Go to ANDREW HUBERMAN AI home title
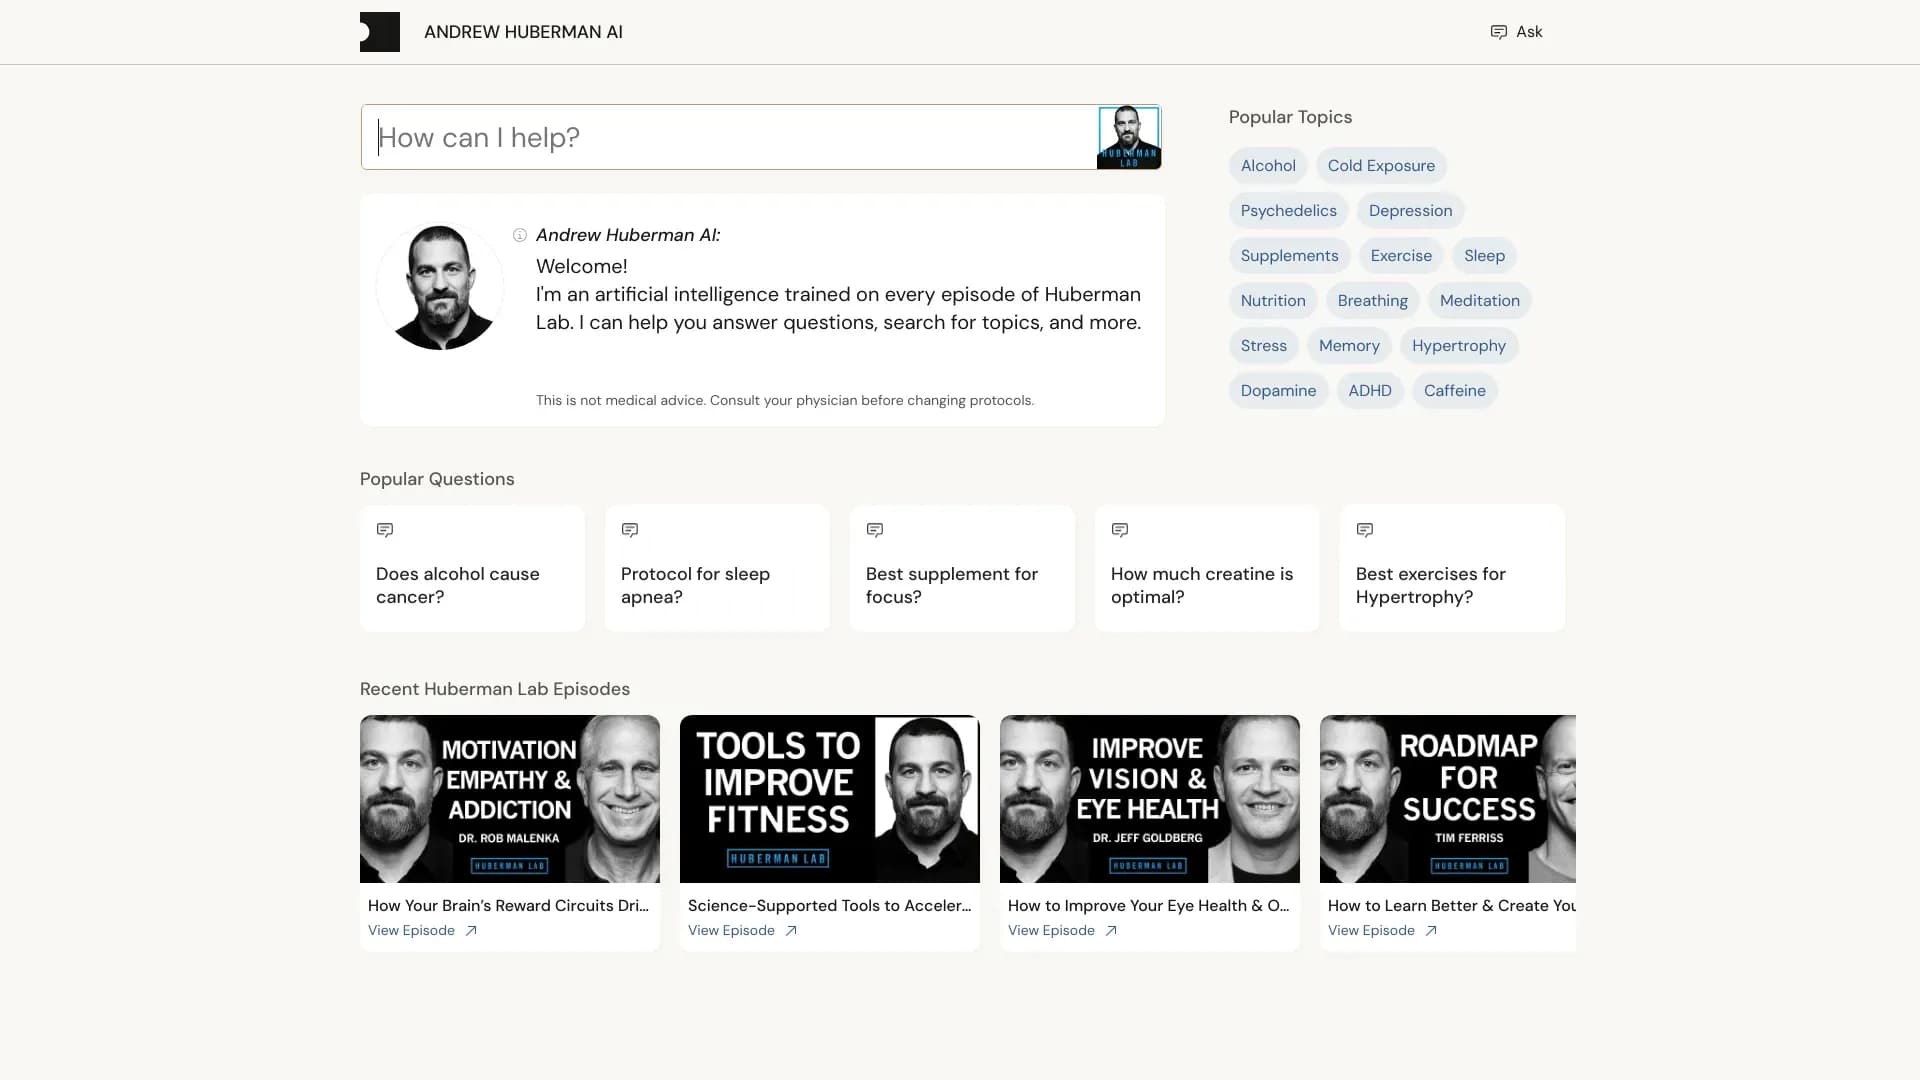The image size is (1920, 1080). coord(523,32)
